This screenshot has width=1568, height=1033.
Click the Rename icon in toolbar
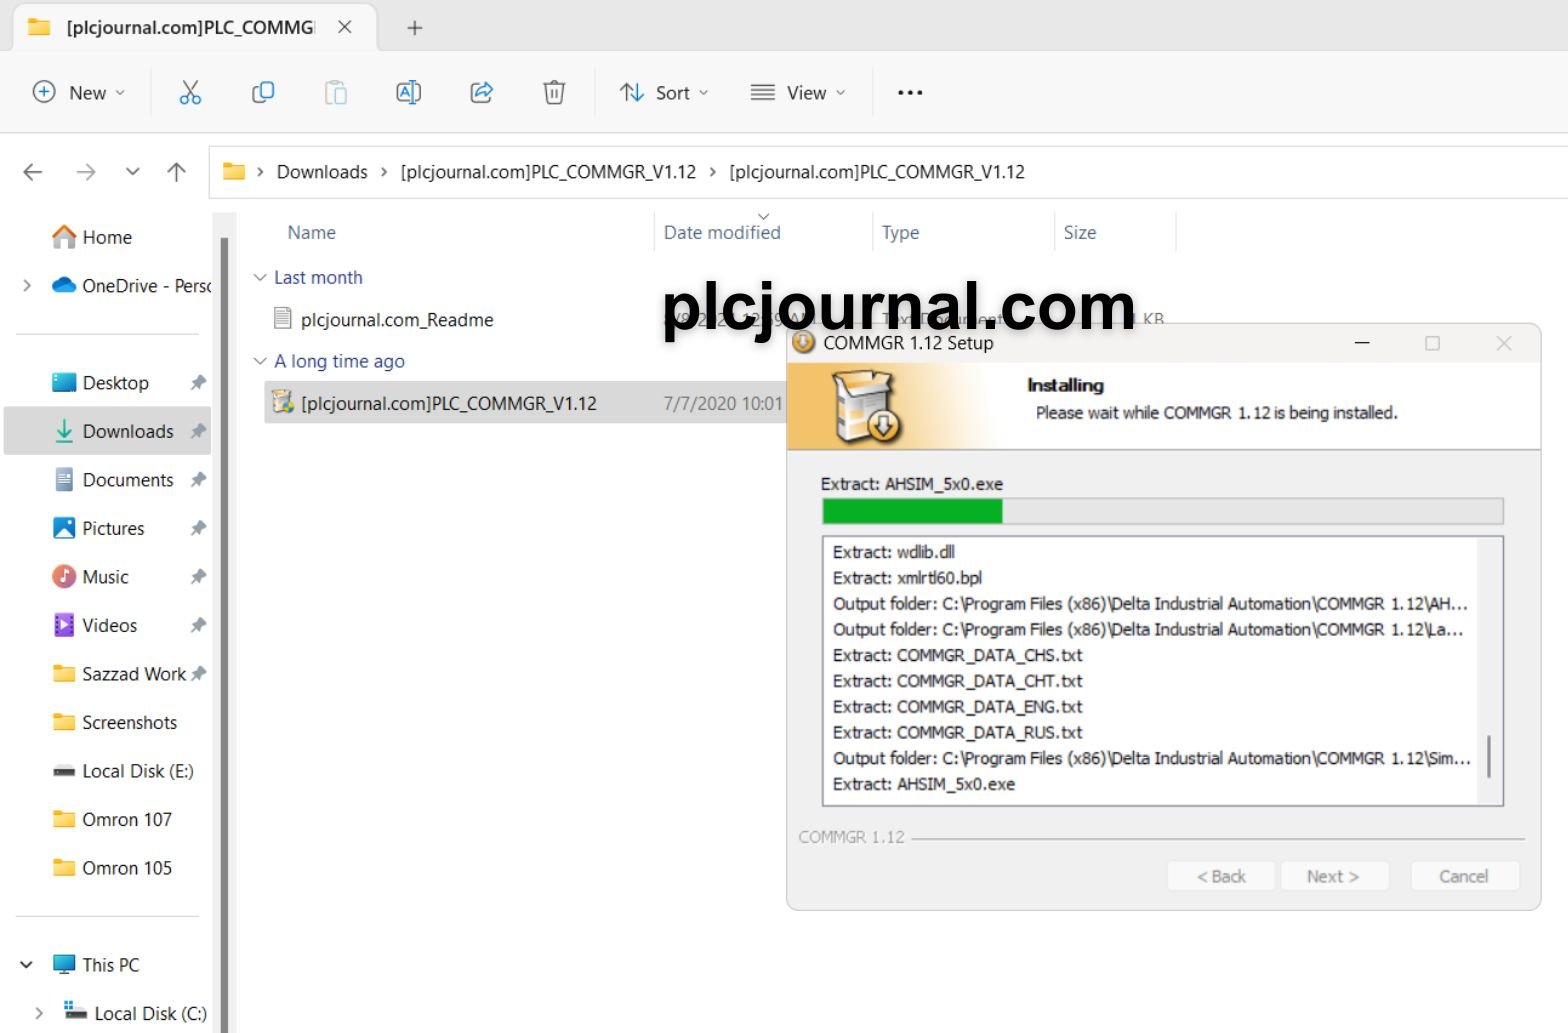tap(409, 93)
